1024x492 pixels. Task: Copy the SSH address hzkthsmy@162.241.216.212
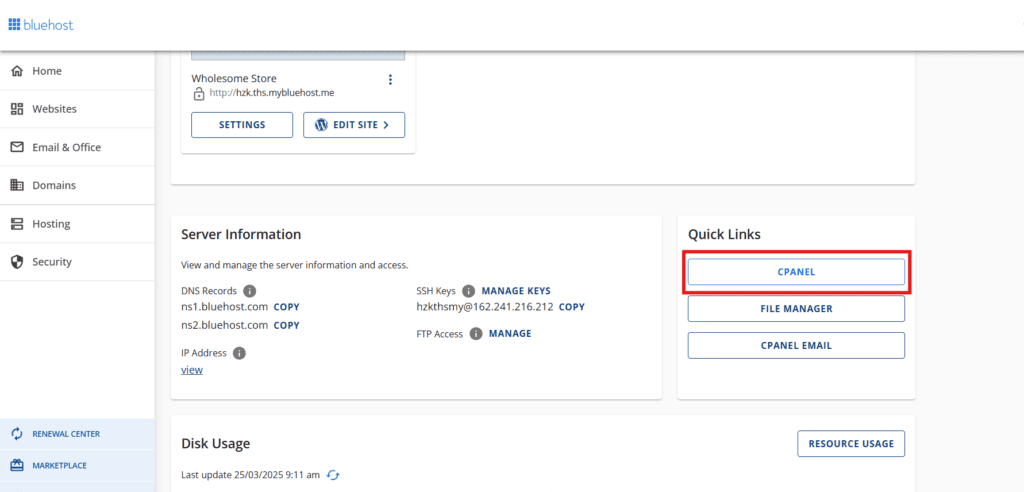click(x=572, y=306)
